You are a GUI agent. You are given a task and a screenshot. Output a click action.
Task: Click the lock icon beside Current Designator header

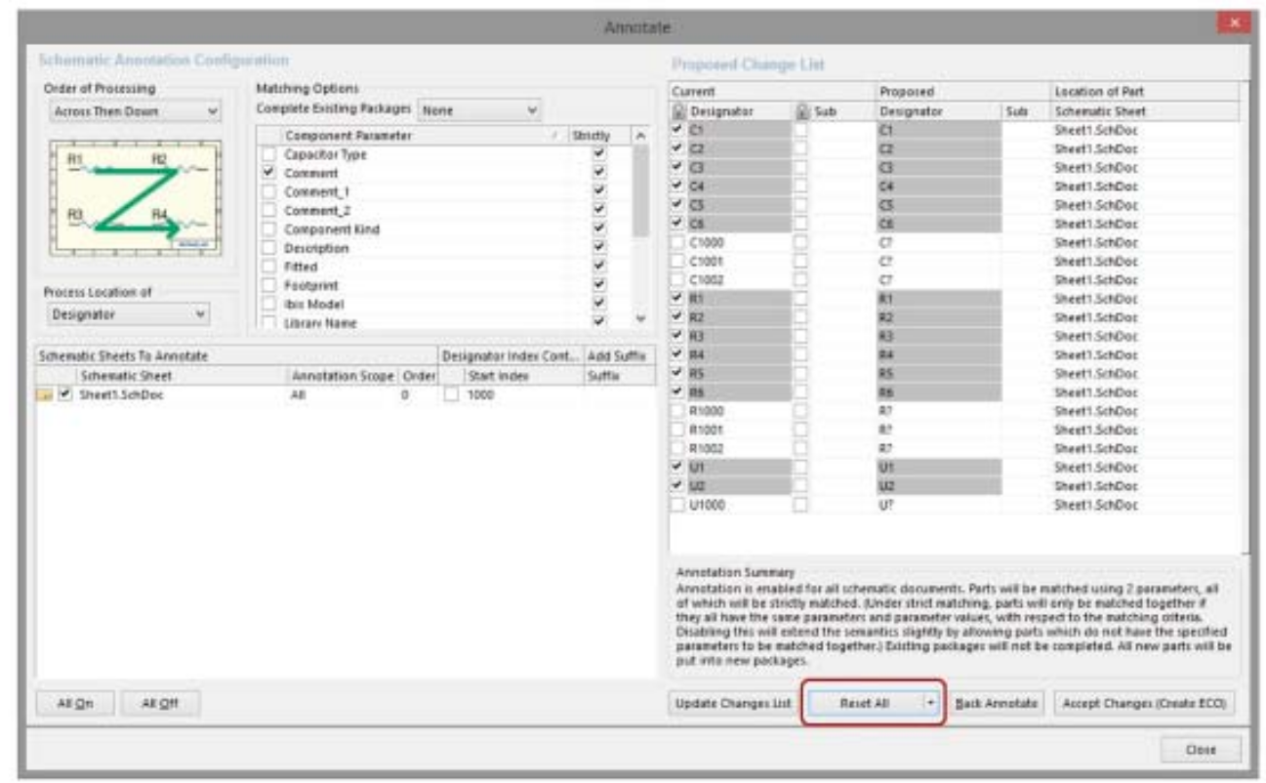coord(679,112)
